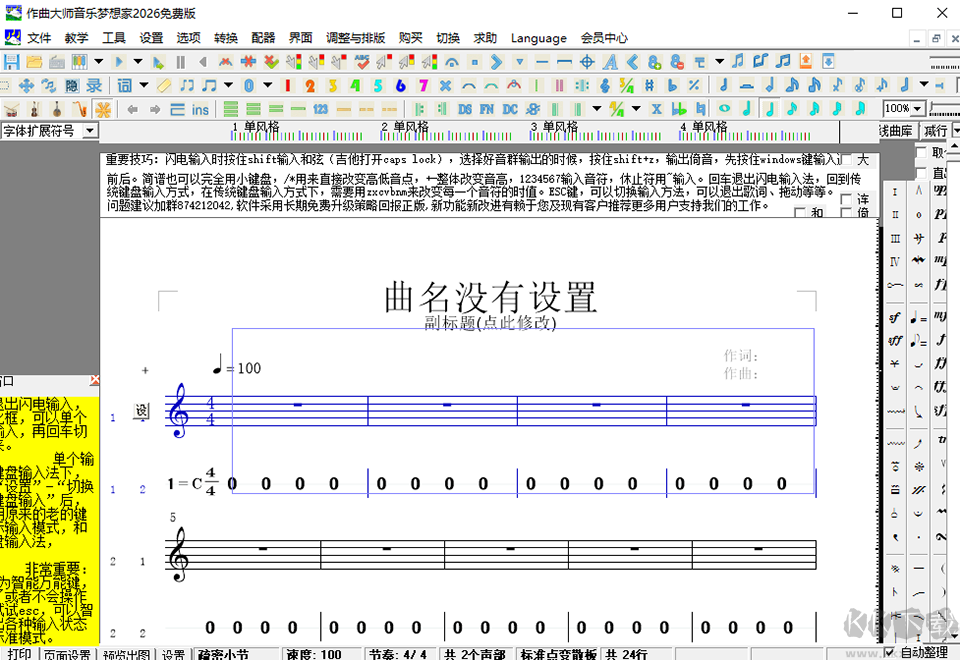Expand dropdown arrow beside blue zero icon
Image resolution: width=960 pixels, height=660 pixels.
(x=268, y=86)
